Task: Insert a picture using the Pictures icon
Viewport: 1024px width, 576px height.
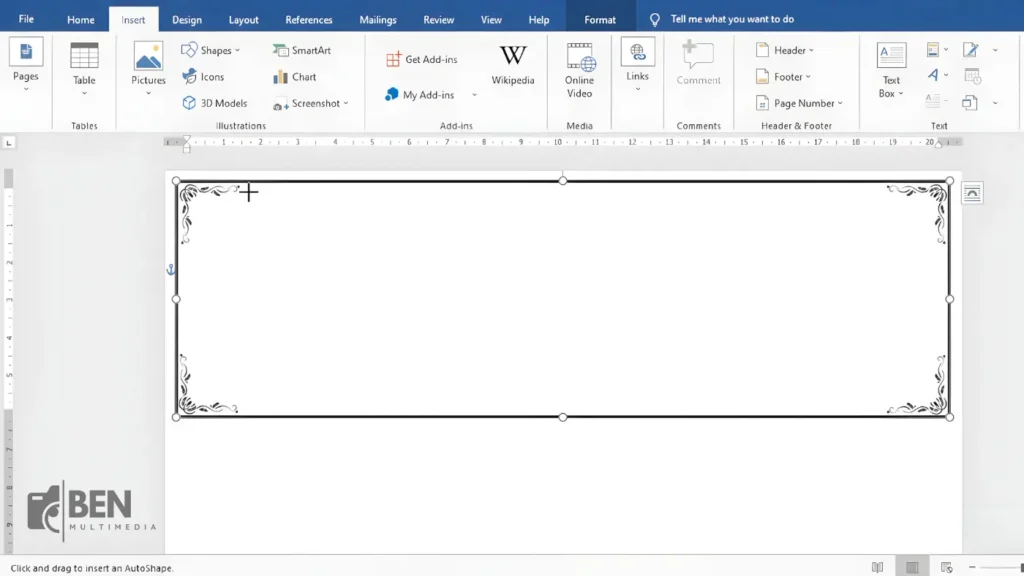Action: coord(147,60)
